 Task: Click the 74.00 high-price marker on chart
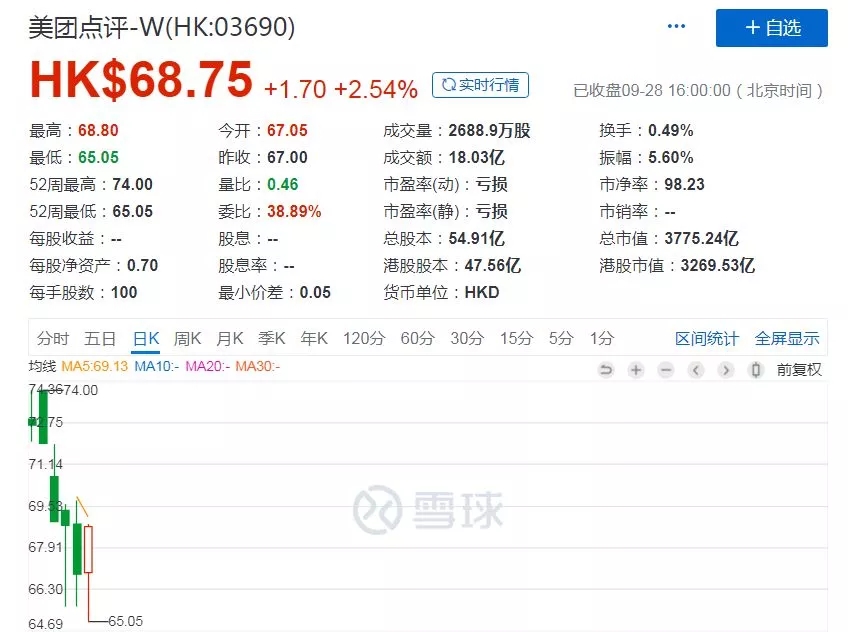(81, 390)
